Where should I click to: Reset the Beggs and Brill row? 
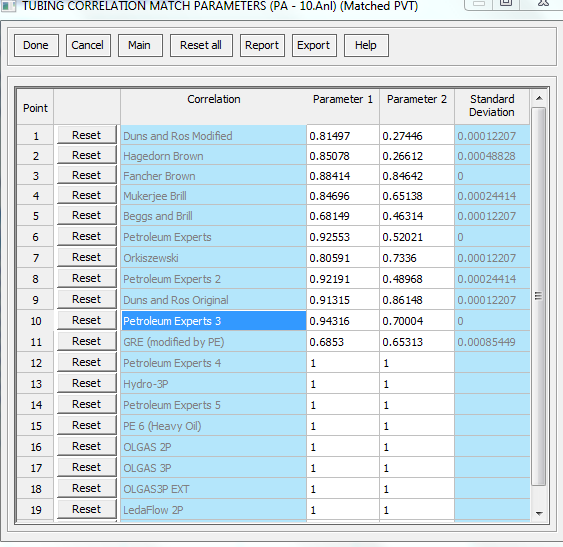(x=87, y=215)
